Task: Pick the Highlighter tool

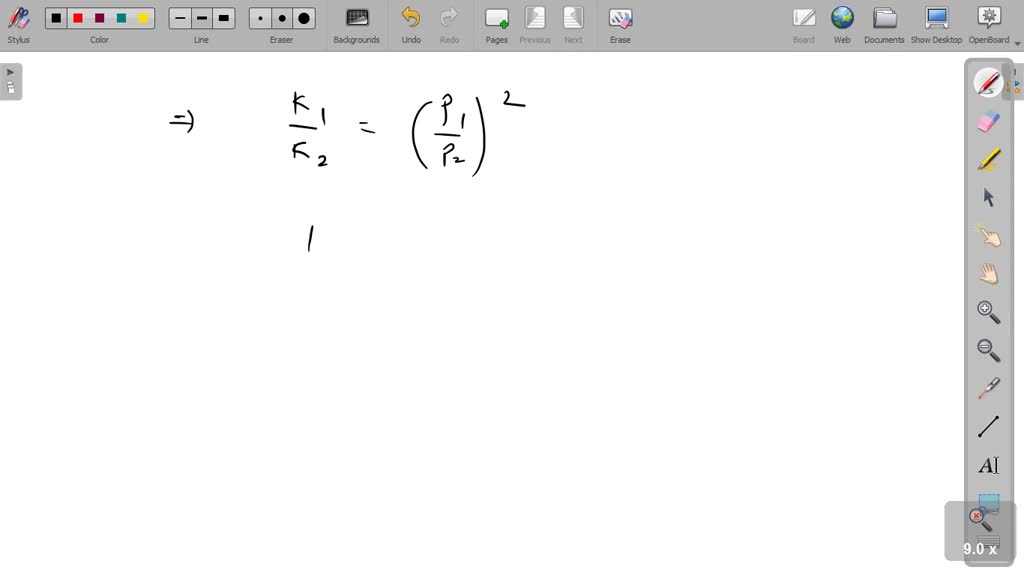Action: (x=988, y=159)
